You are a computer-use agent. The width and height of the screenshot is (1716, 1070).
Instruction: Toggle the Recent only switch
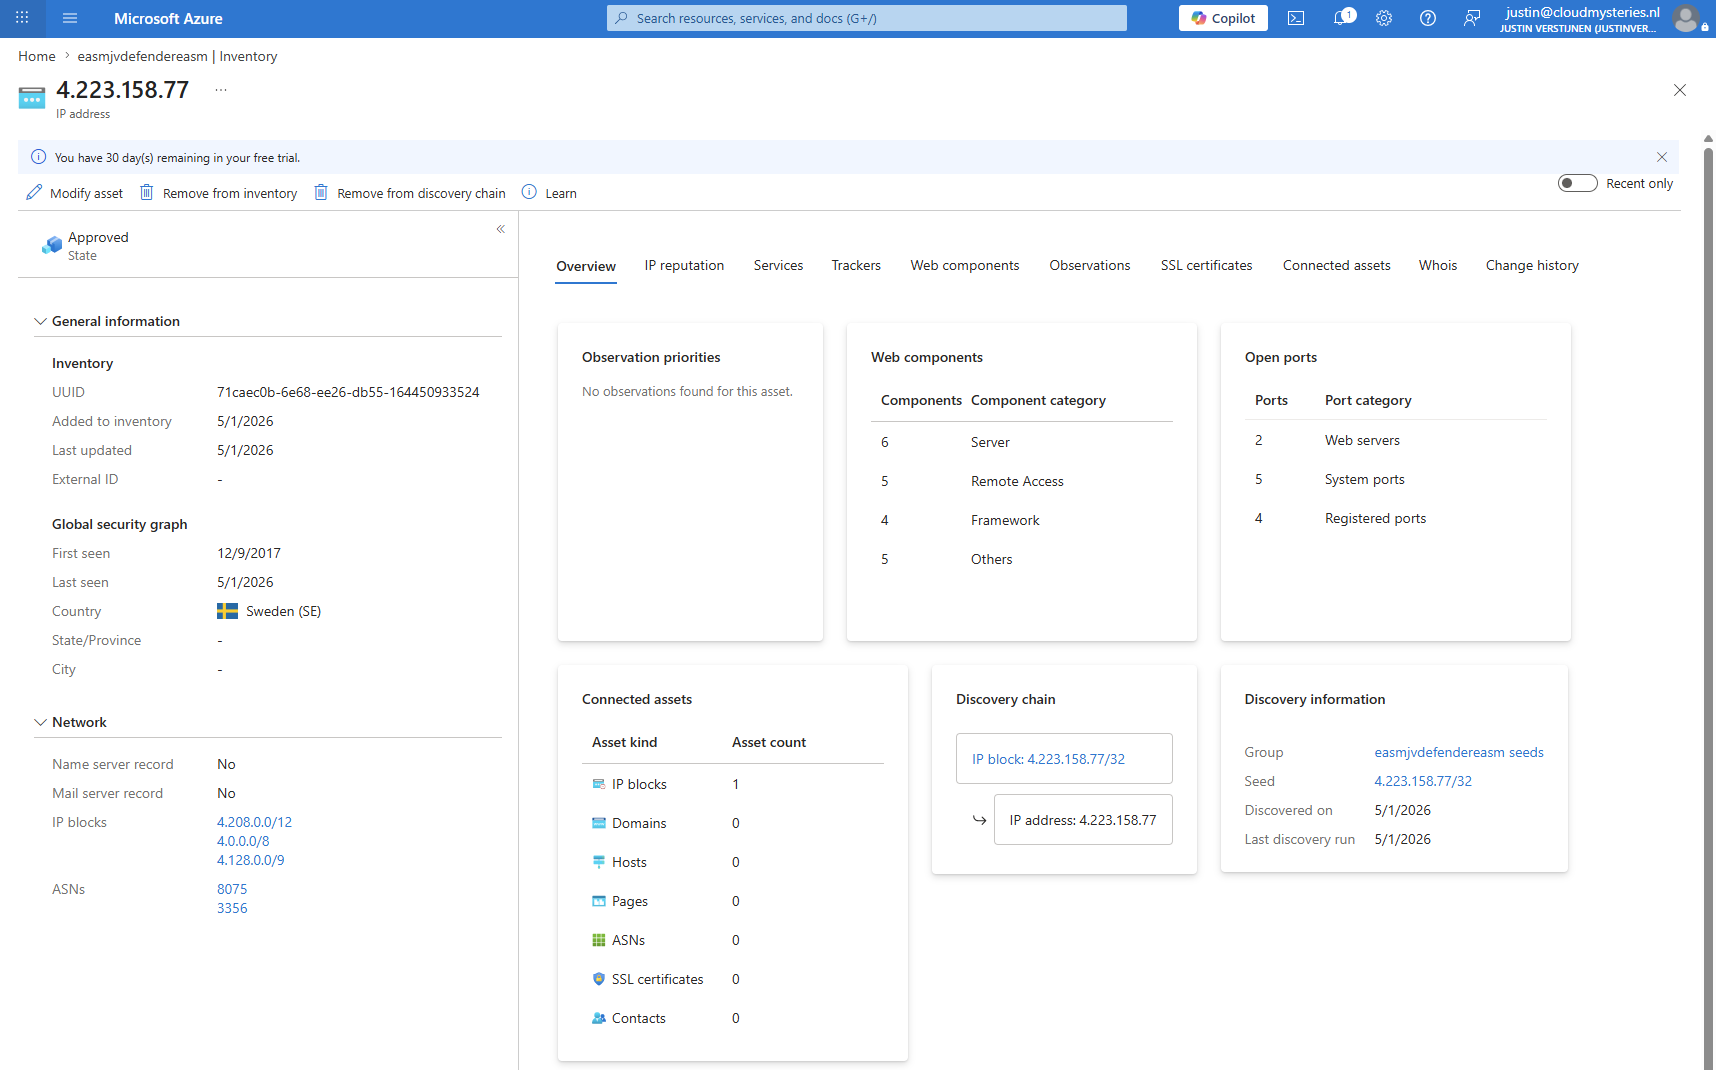click(x=1577, y=183)
